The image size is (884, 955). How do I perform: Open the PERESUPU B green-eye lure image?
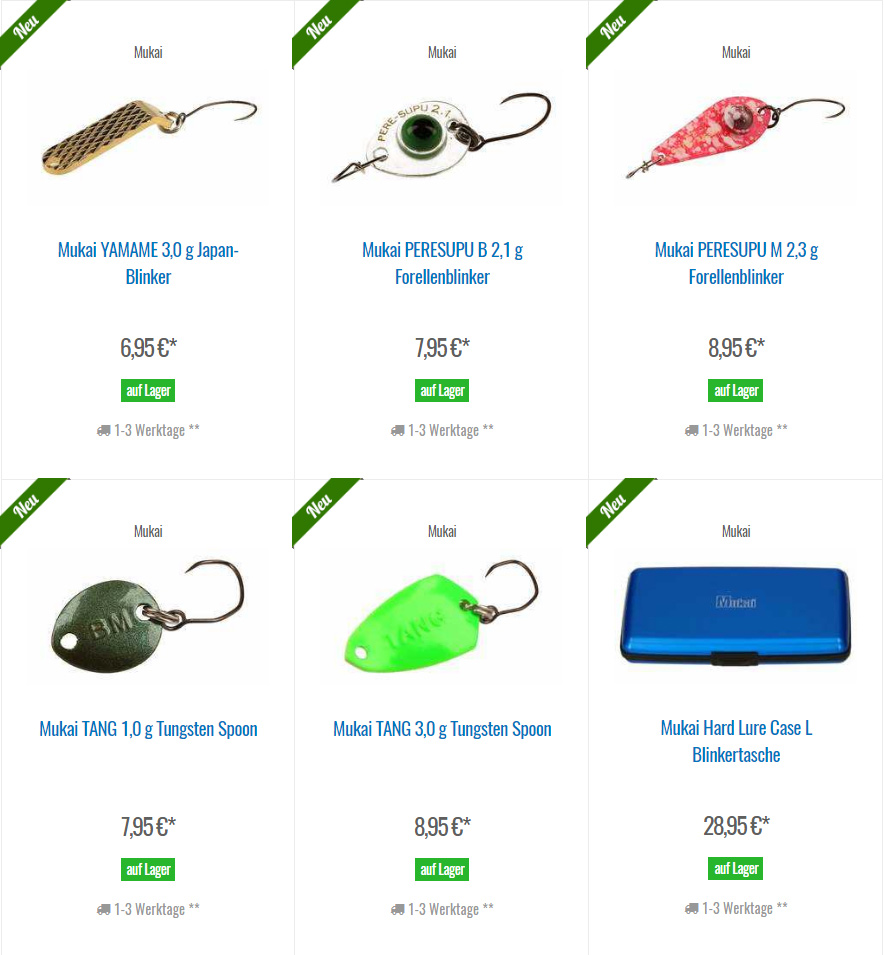(442, 137)
